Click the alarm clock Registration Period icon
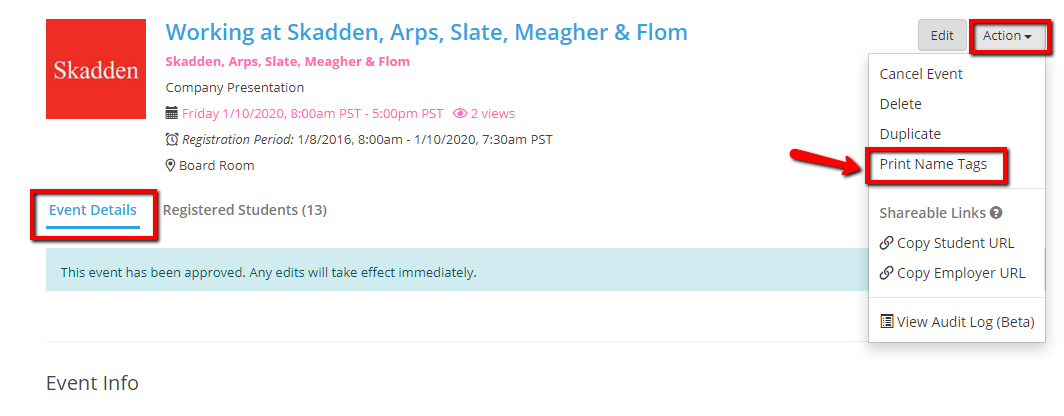 tap(171, 140)
